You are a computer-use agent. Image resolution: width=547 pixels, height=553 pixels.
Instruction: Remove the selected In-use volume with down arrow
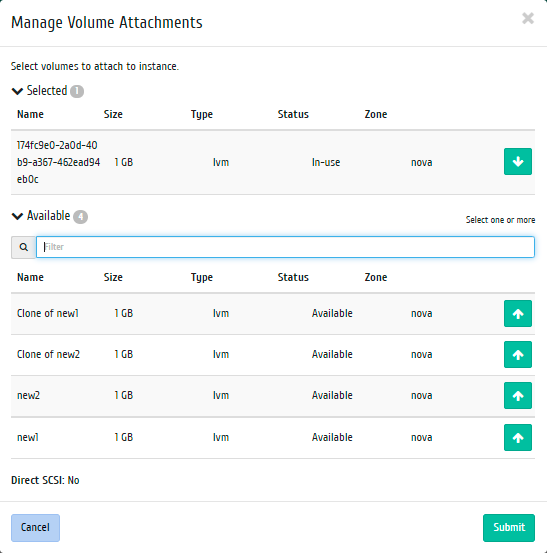pos(517,162)
